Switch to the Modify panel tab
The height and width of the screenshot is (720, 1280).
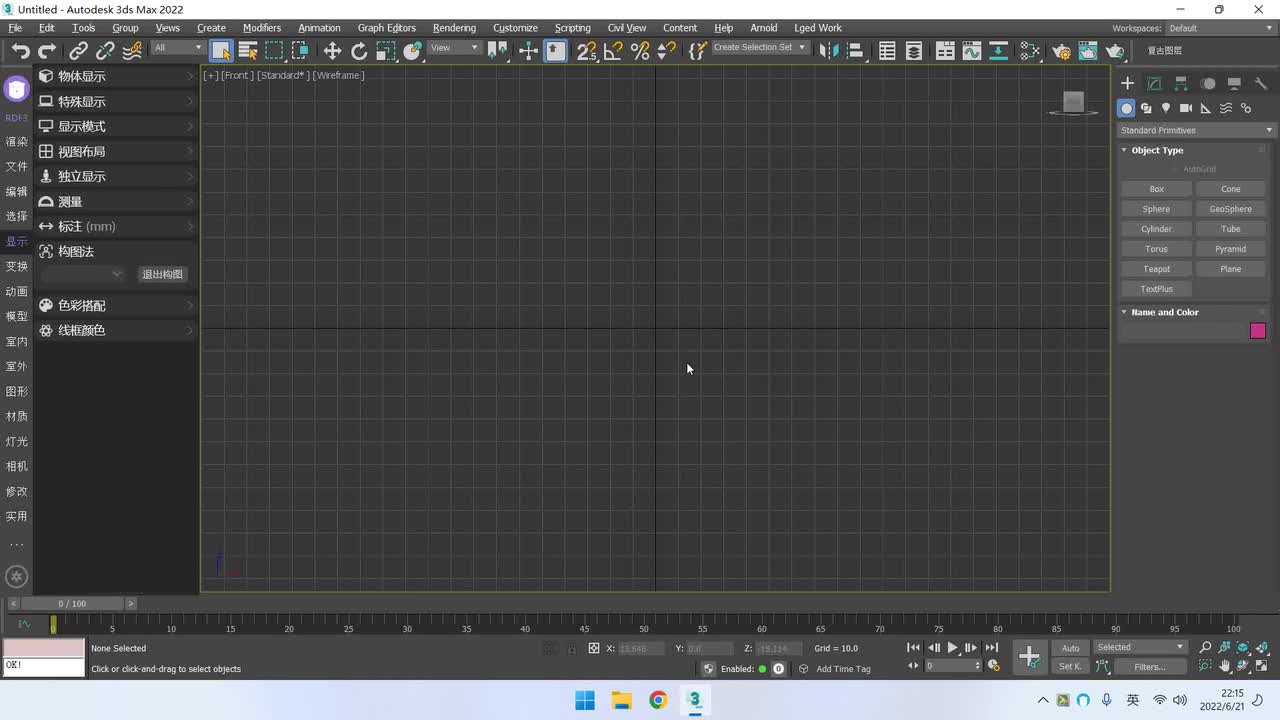(x=1154, y=84)
